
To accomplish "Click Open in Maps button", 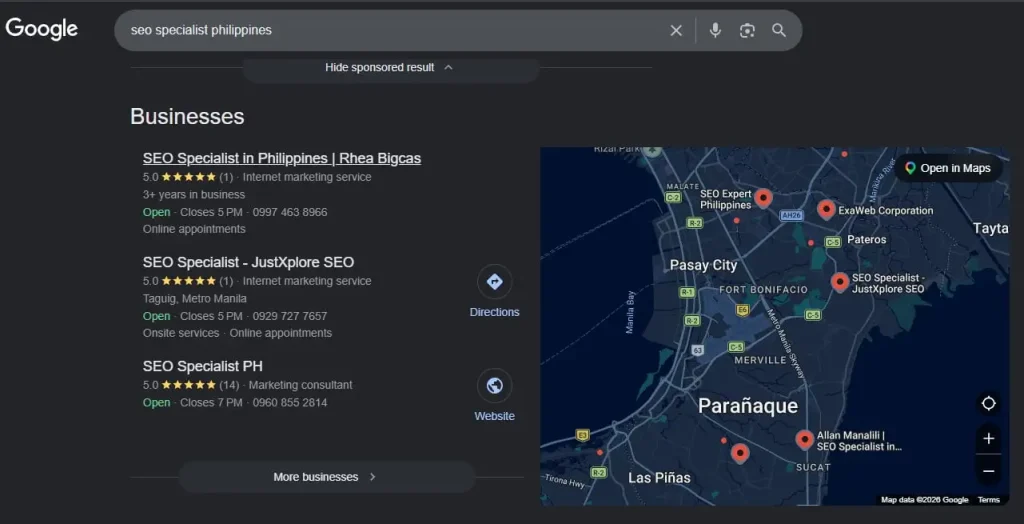I will coord(948,168).
